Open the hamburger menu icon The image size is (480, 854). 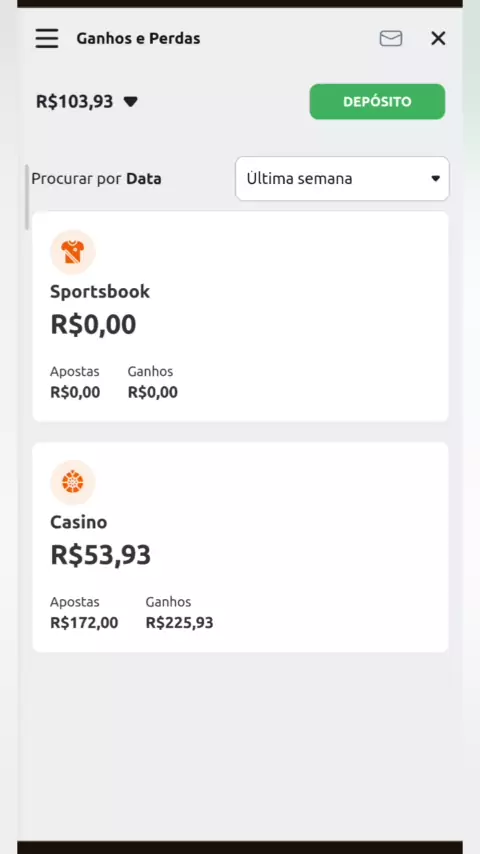[47, 38]
